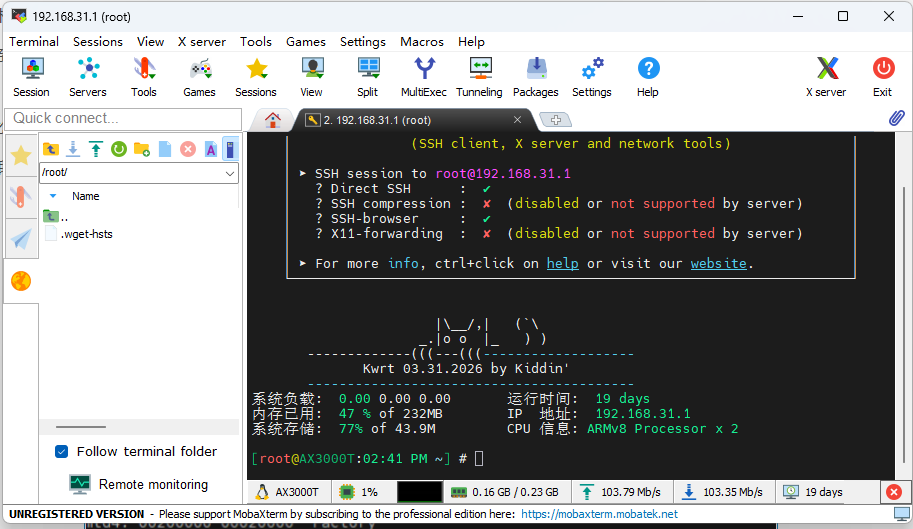Image resolution: width=913 pixels, height=529 pixels.
Task: Open the Tools sidebar tab
Action: tap(21, 197)
